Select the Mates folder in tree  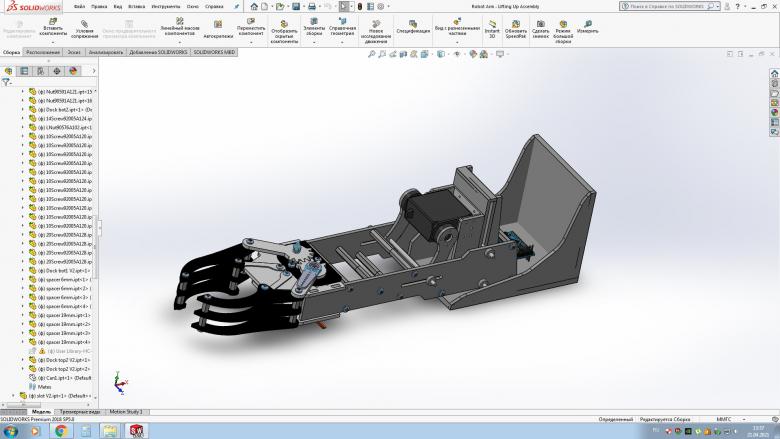[x=44, y=387]
